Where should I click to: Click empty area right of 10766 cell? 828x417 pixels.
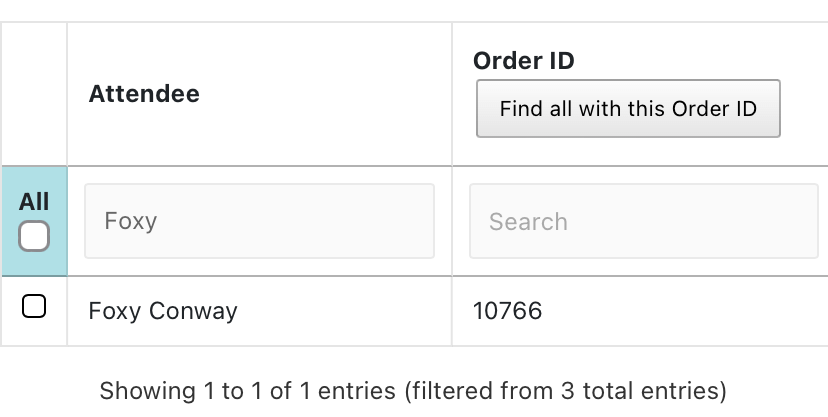pyautogui.click(x=690, y=311)
